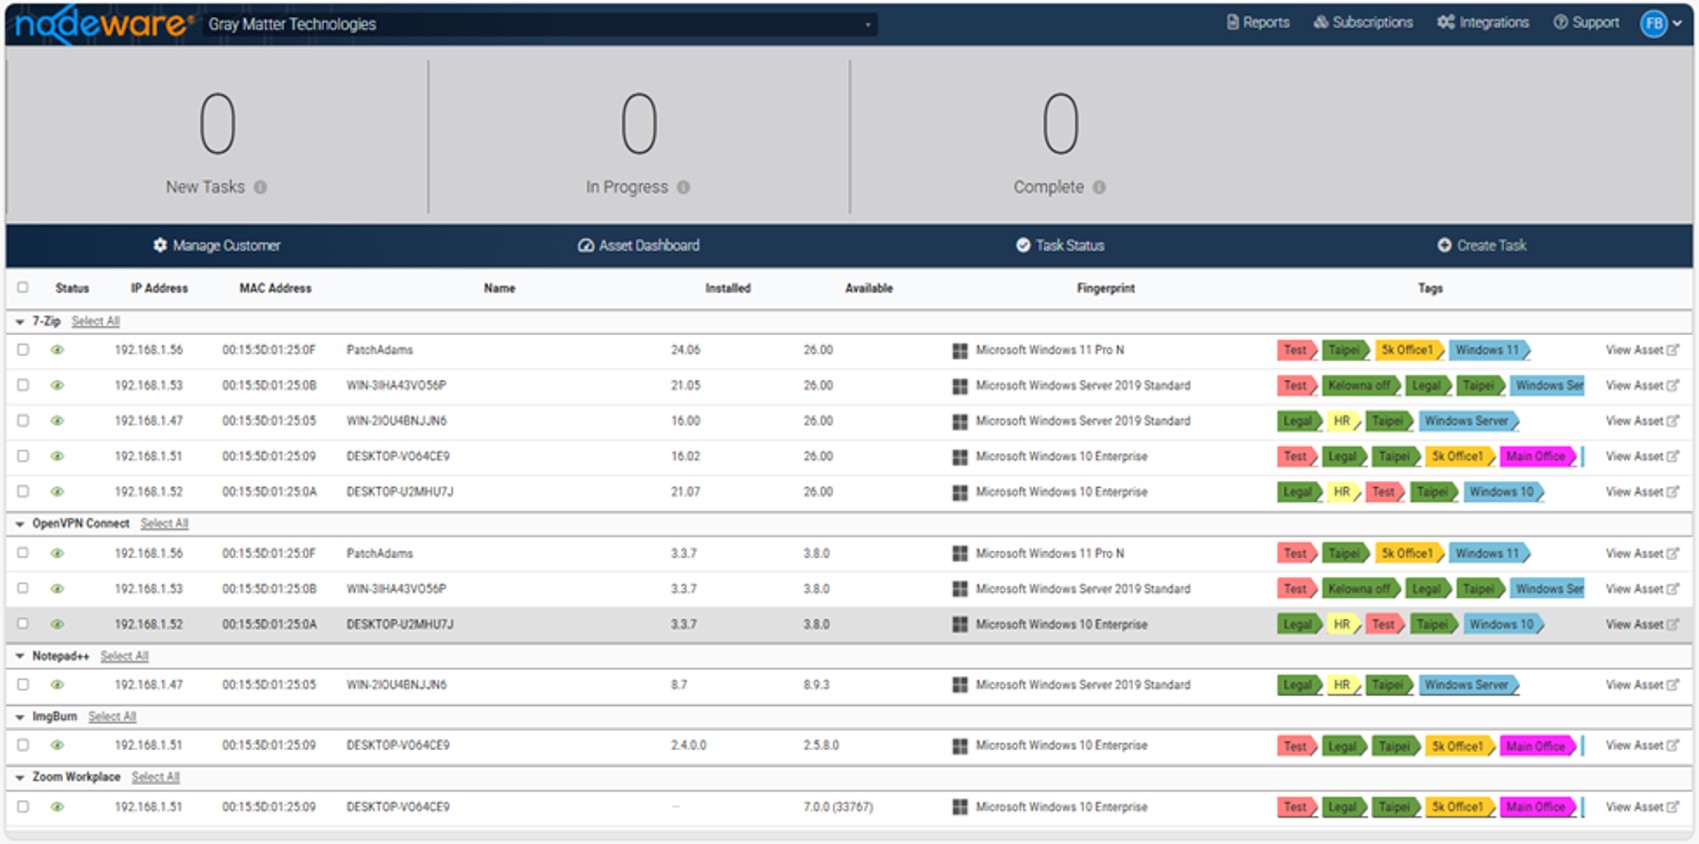
Task: Click the eye status icon in ImgBurn row
Action: (x=57, y=745)
